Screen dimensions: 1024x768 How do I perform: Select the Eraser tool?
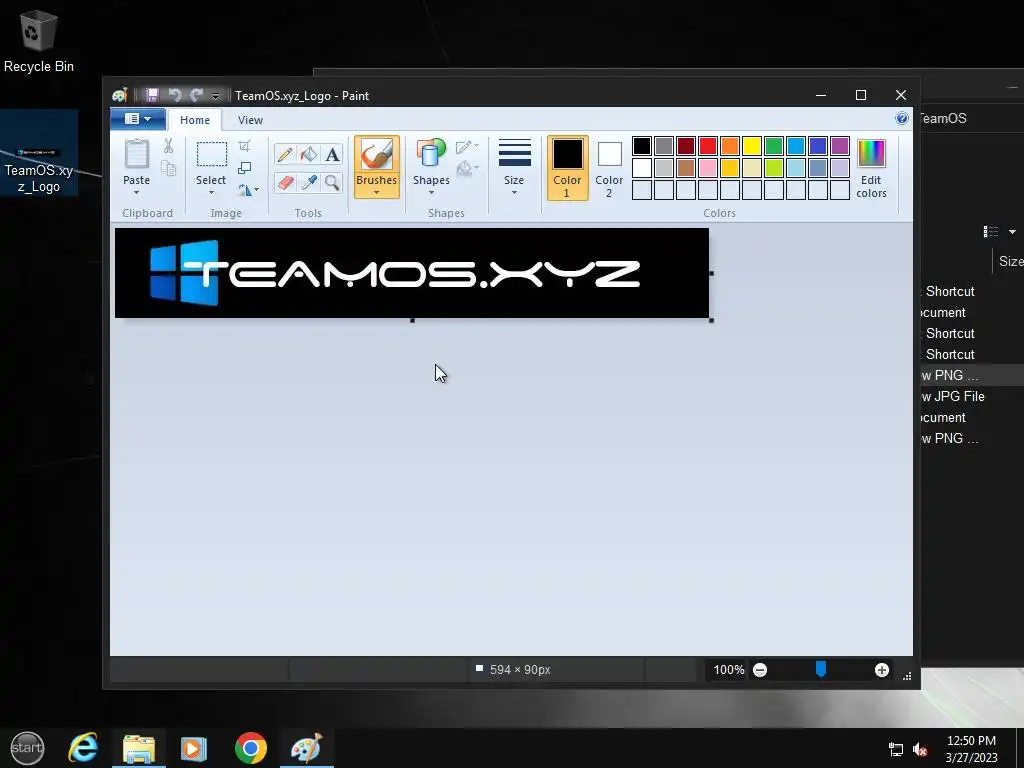click(284, 182)
